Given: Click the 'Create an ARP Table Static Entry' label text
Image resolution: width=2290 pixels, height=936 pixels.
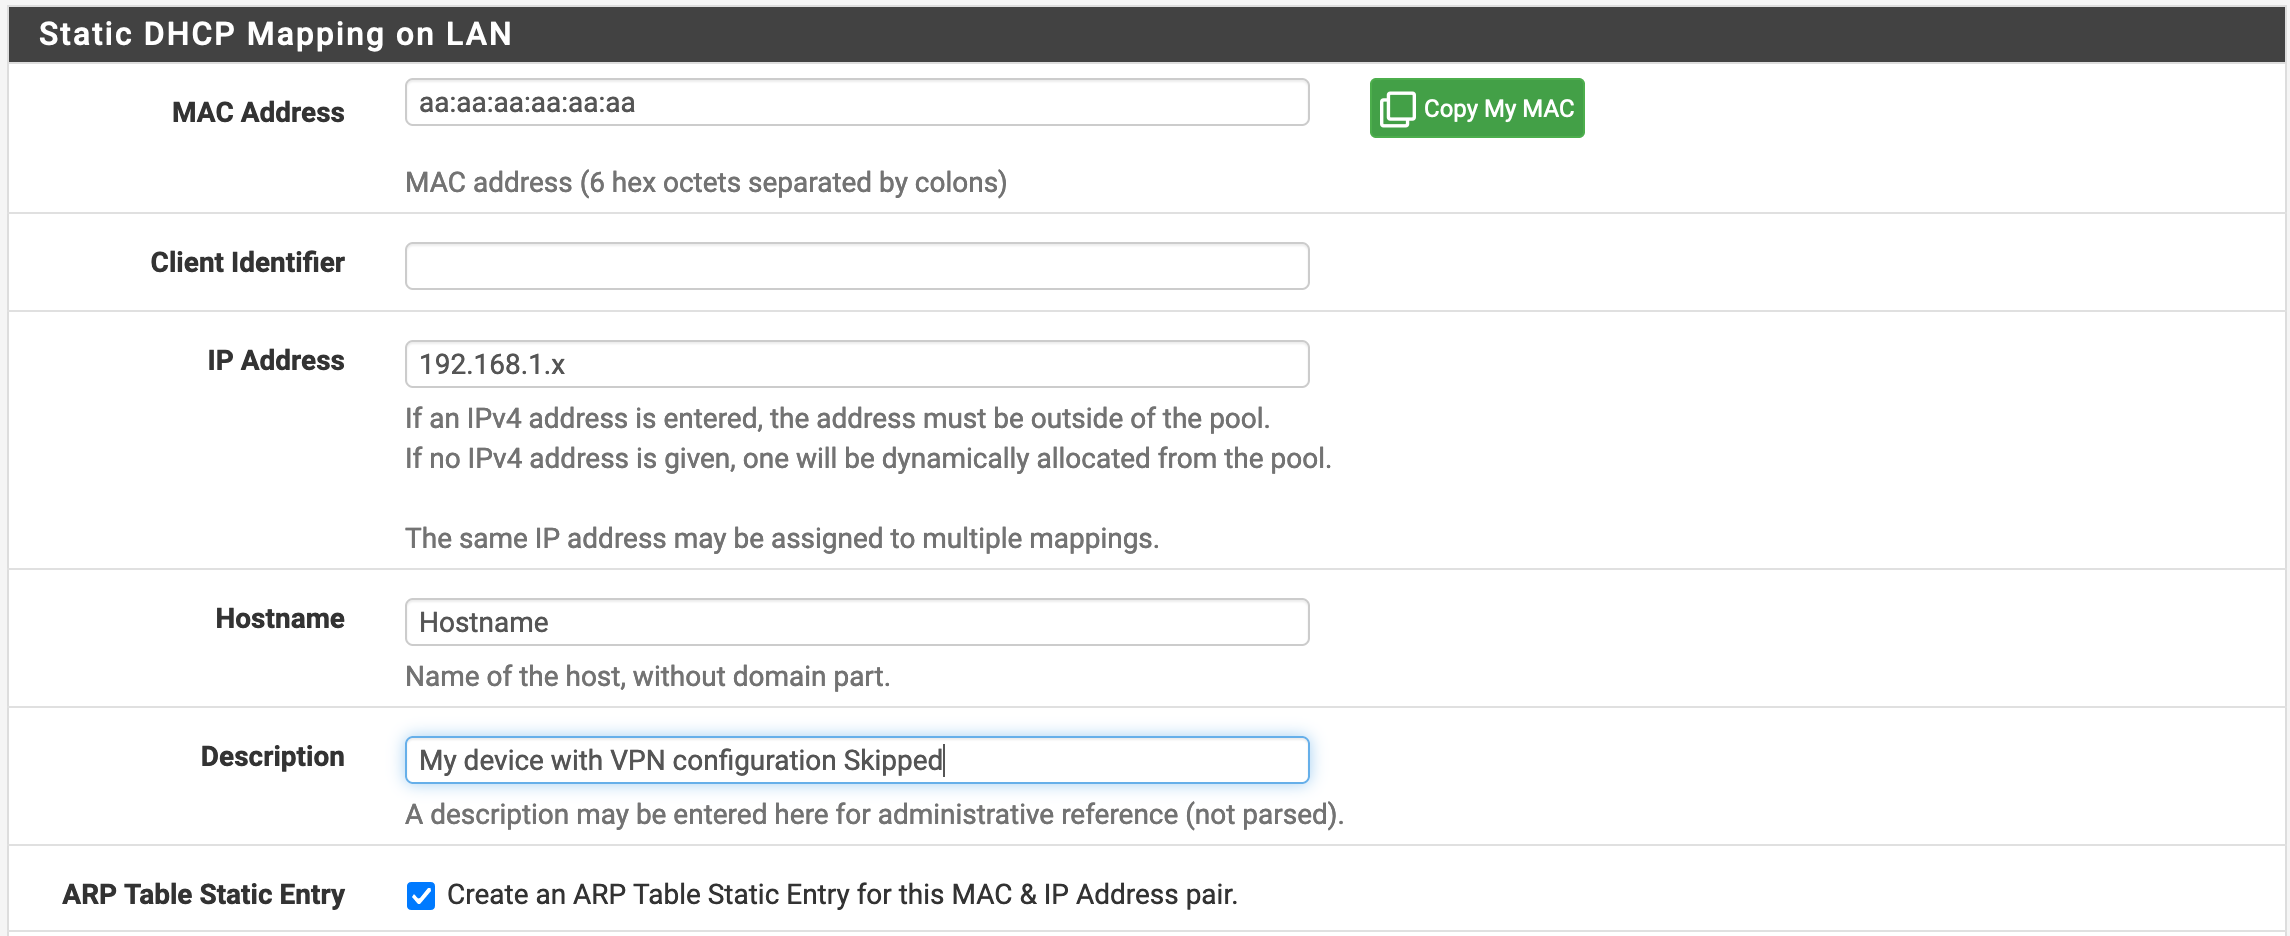Looking at the screenshot, I should 841,894.
